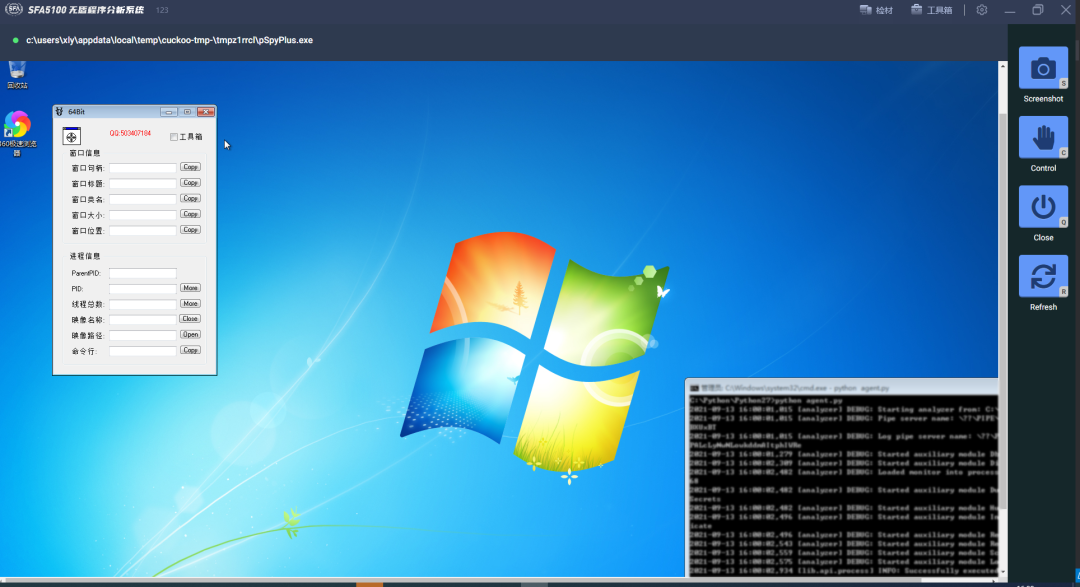Screen dimensions: 1080x587
Task: Enable the 工具箱 checkbox in 64Bit window
Action: [174, 137]
